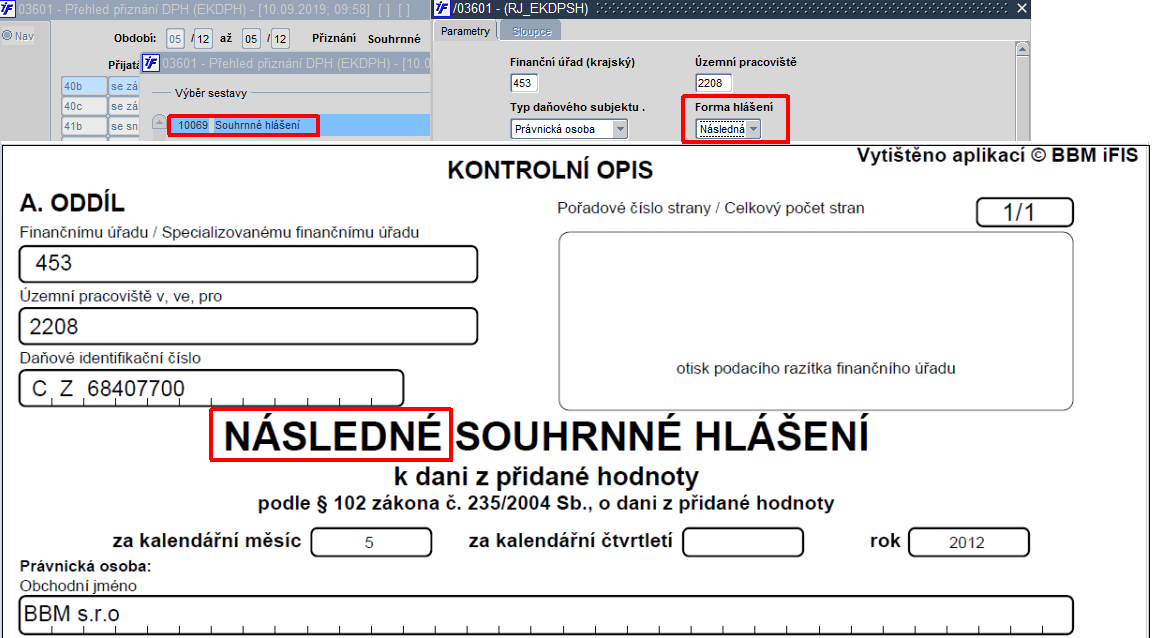Image resolution: width=1155 pixels, height=638 pixels.
Task: Click the iFIS icon in the RJ_EKDPSH title bar
Action: point(442,9)
